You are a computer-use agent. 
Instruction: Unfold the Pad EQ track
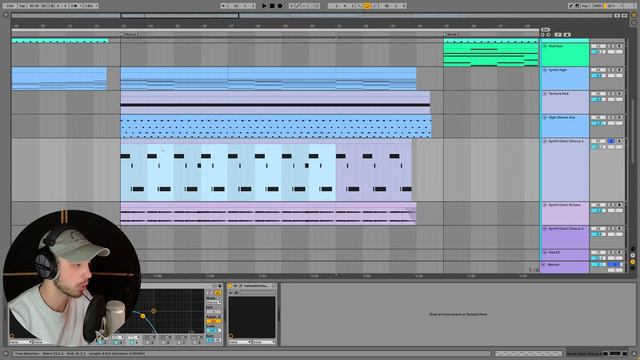coord(544,252)
